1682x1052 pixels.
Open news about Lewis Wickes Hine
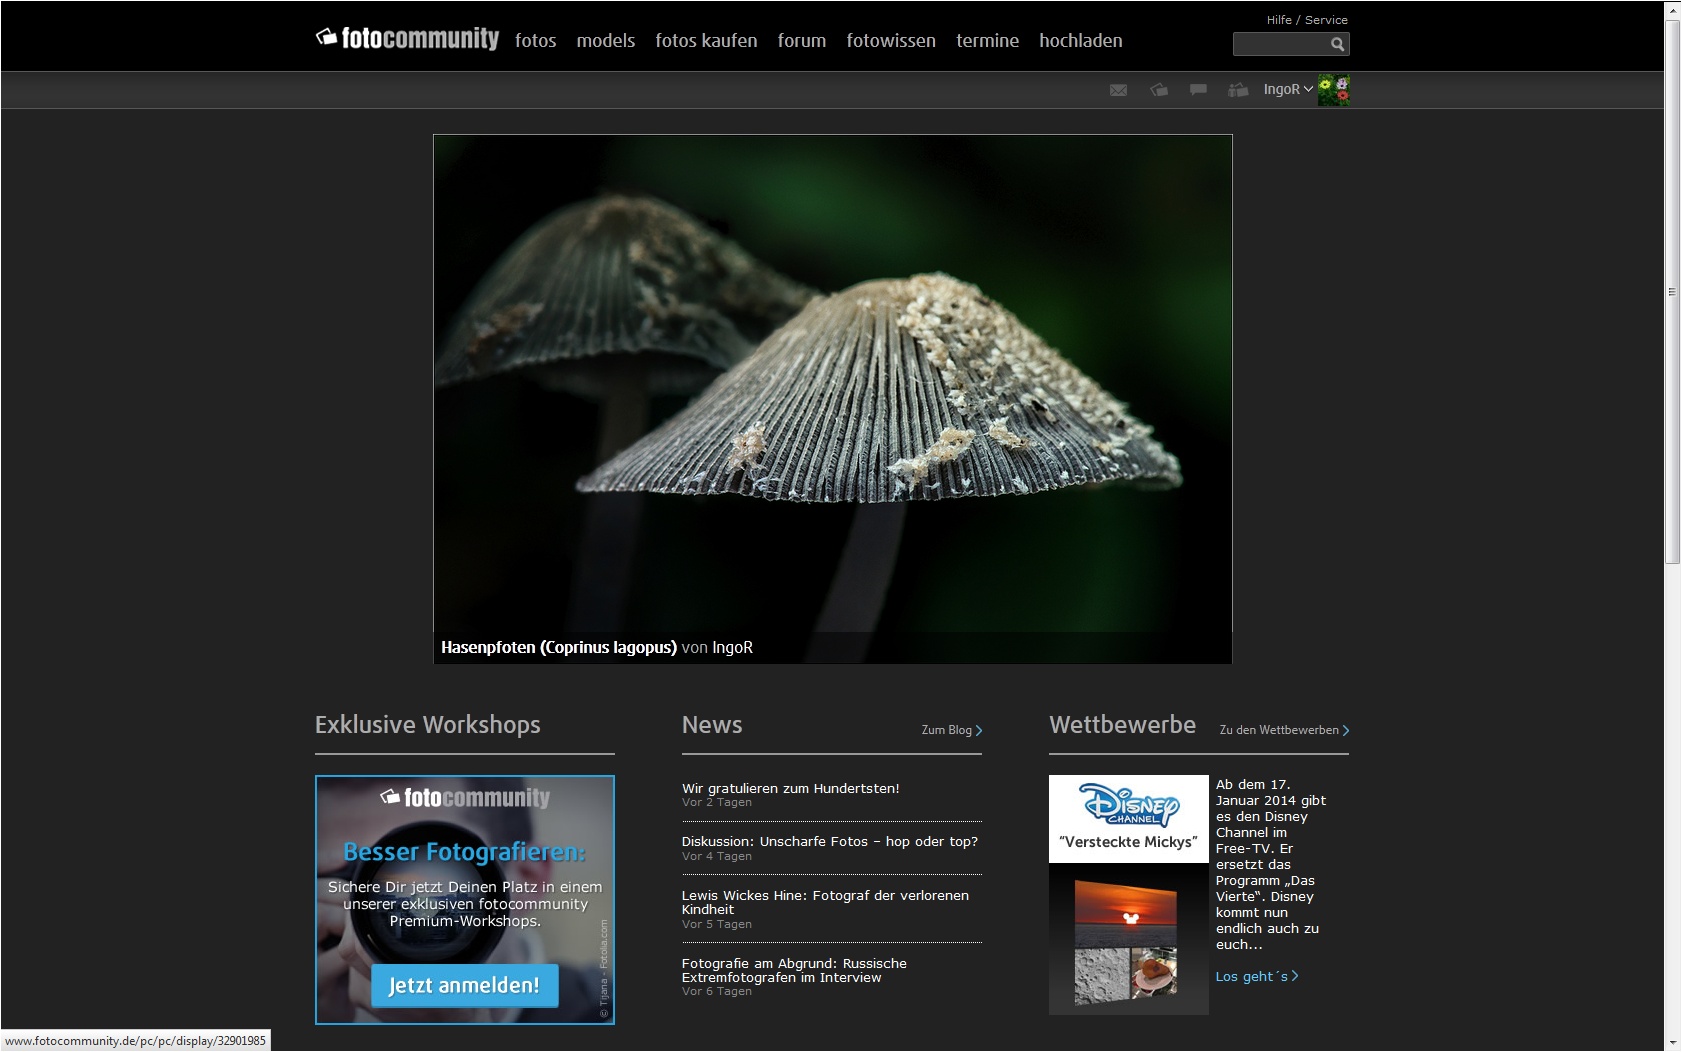[825, 902]
